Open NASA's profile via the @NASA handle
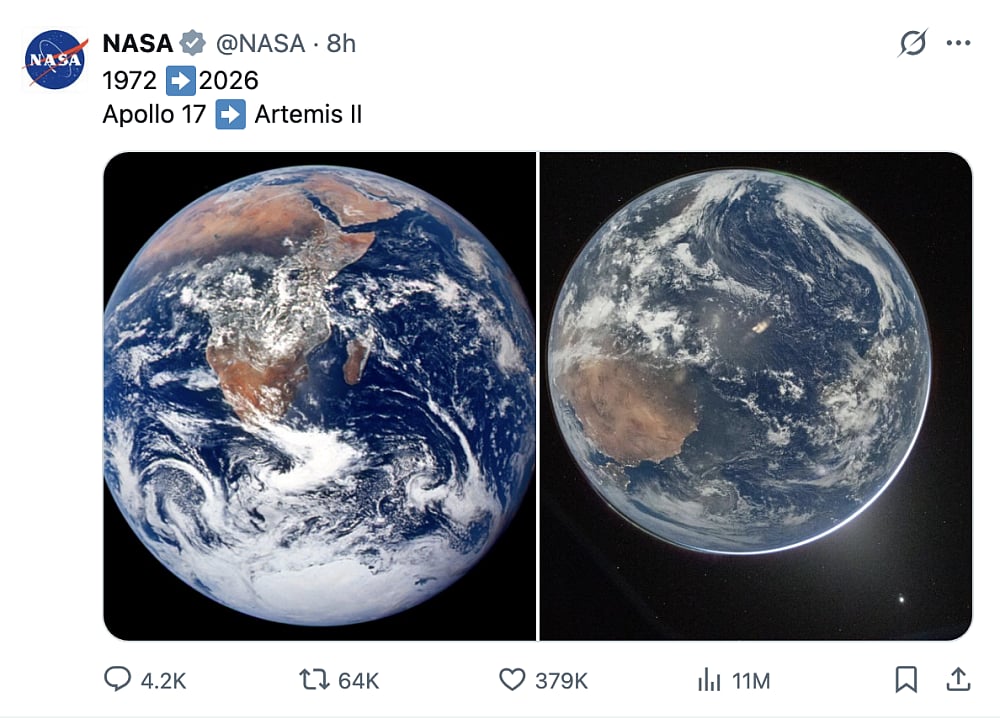 pos(263,43)
